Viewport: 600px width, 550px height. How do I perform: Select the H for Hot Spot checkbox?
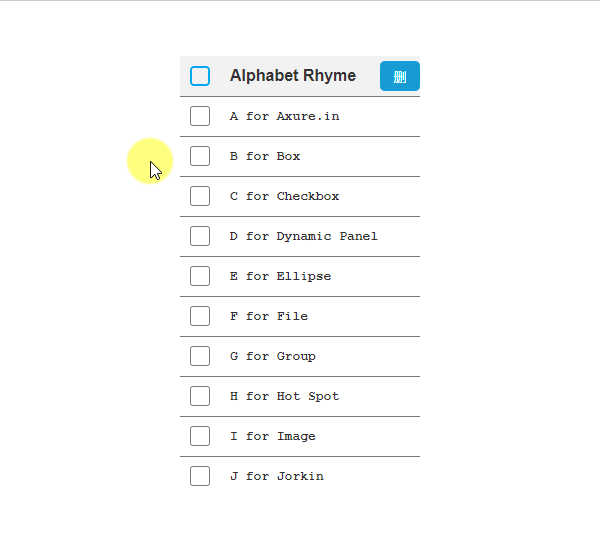click(200, 396)
